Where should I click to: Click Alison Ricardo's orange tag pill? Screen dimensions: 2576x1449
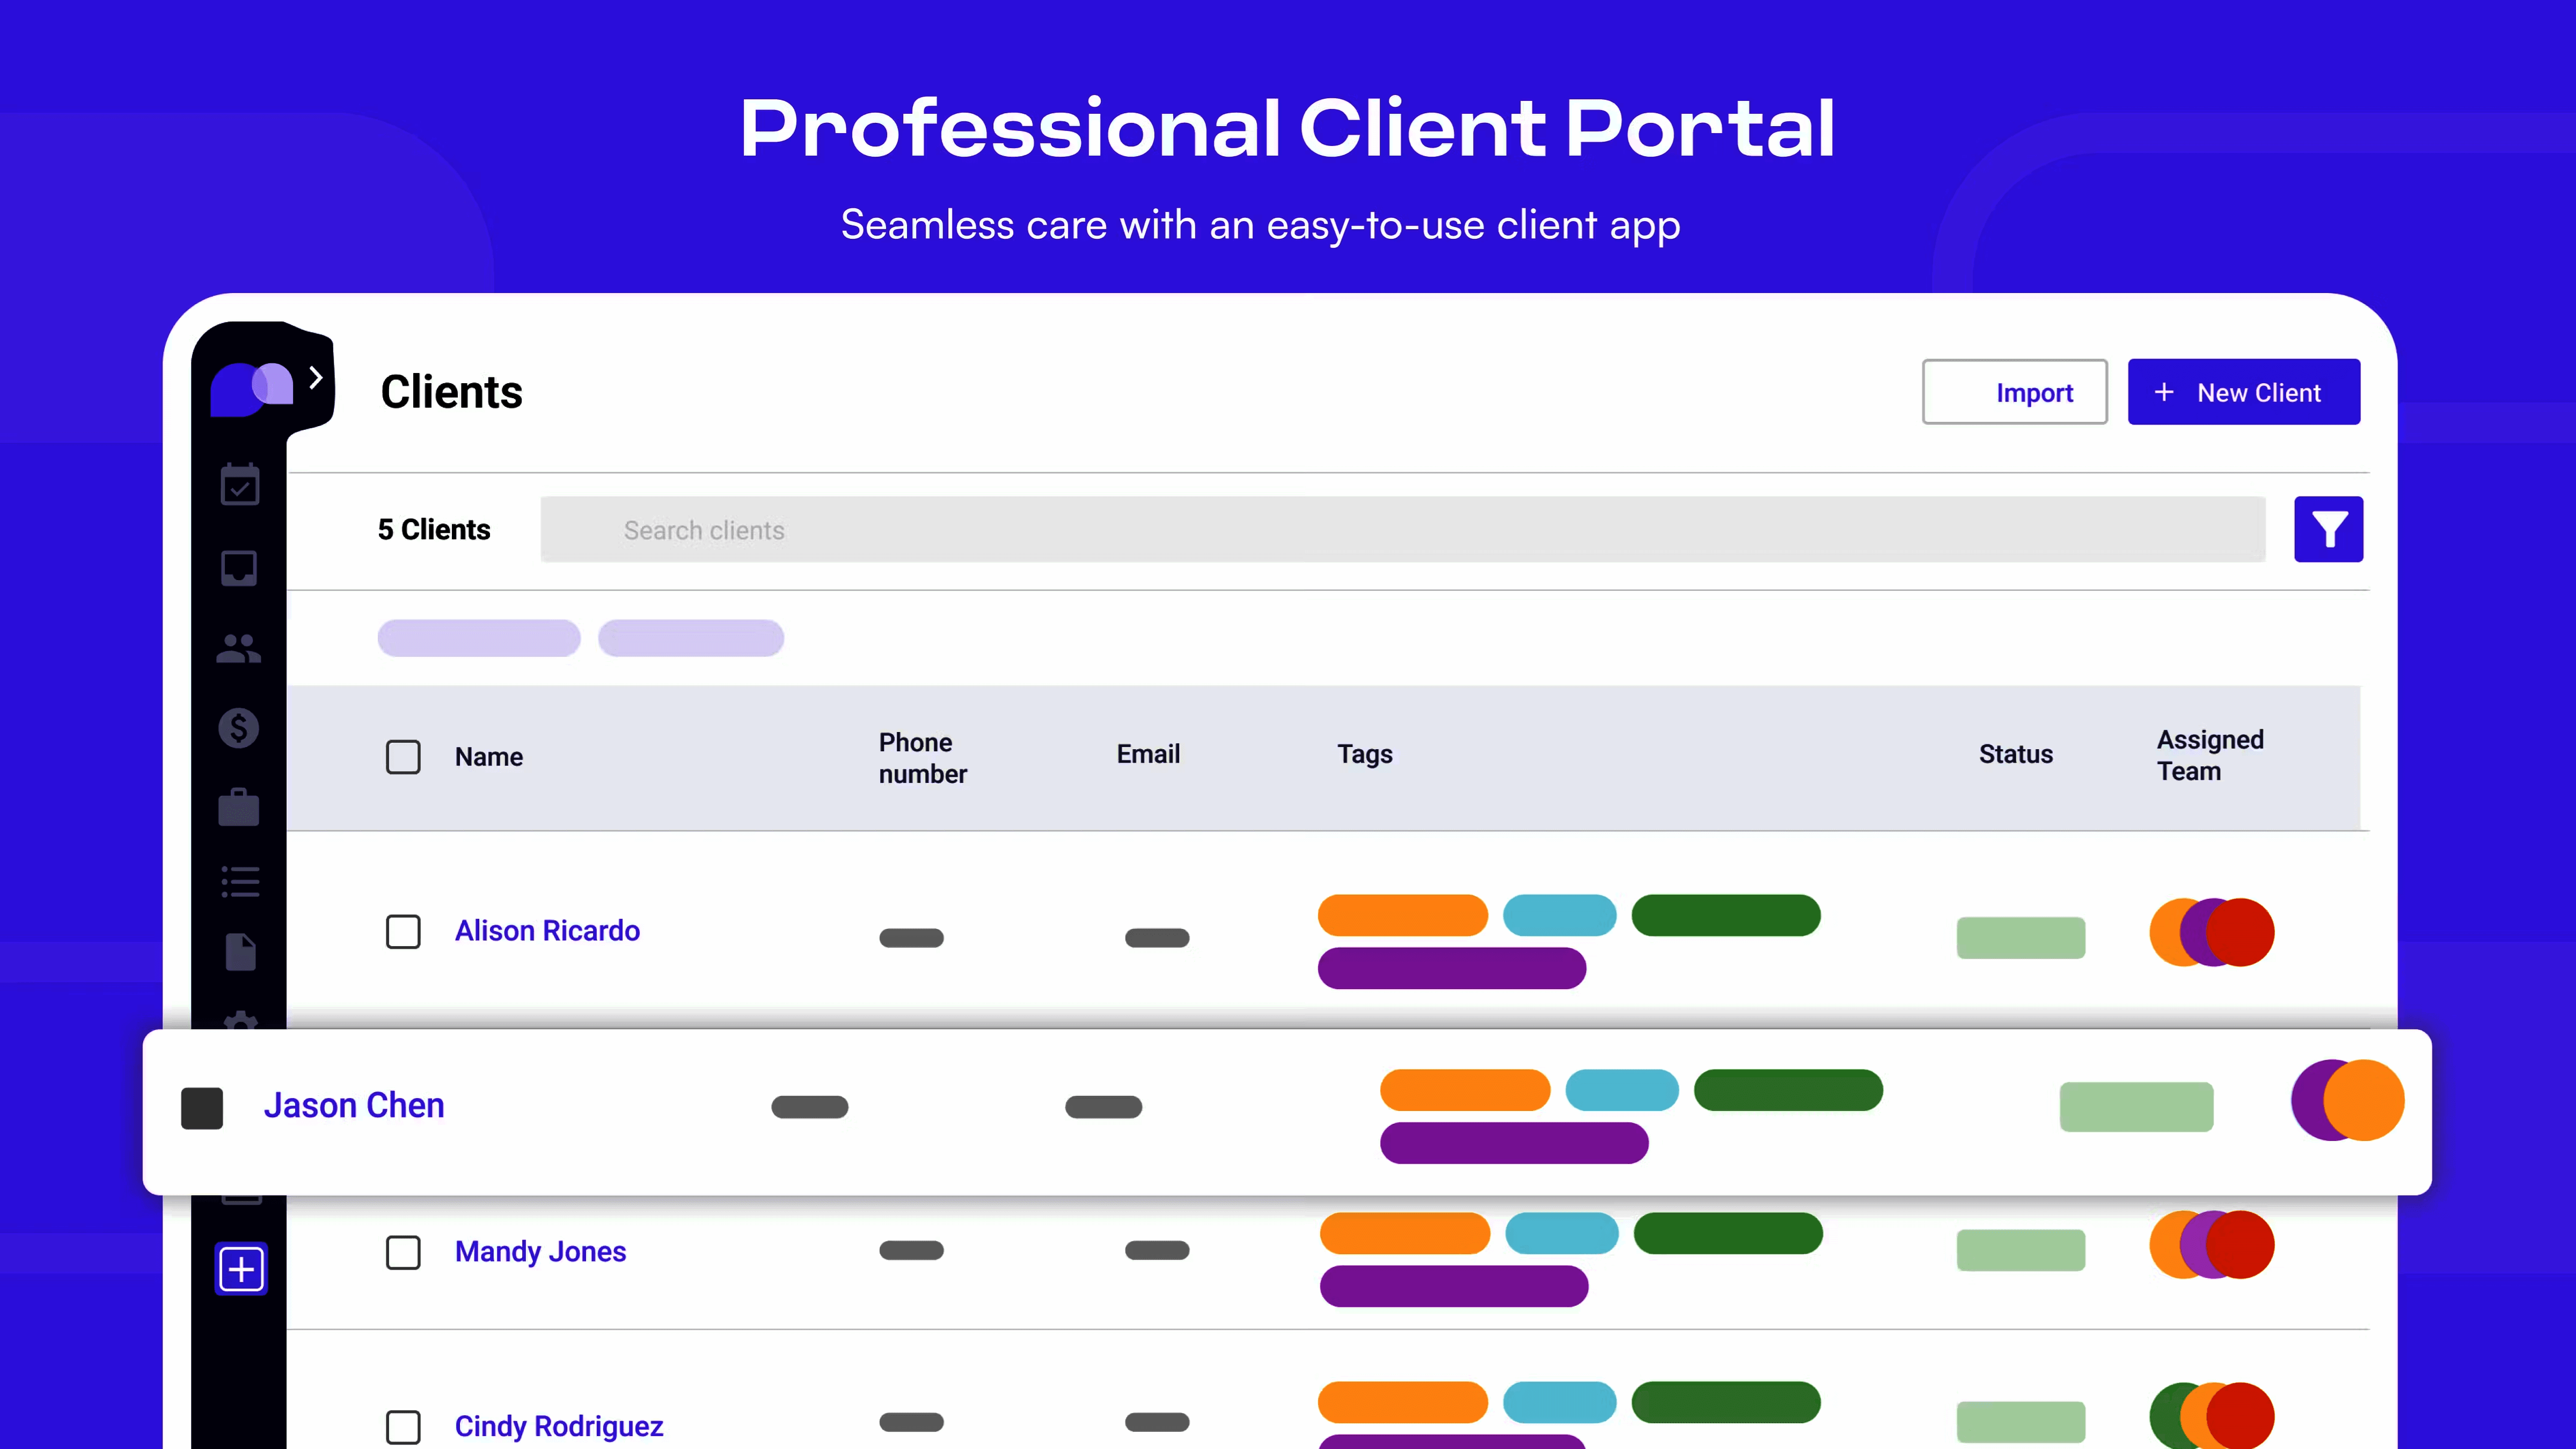point(1402,915)
